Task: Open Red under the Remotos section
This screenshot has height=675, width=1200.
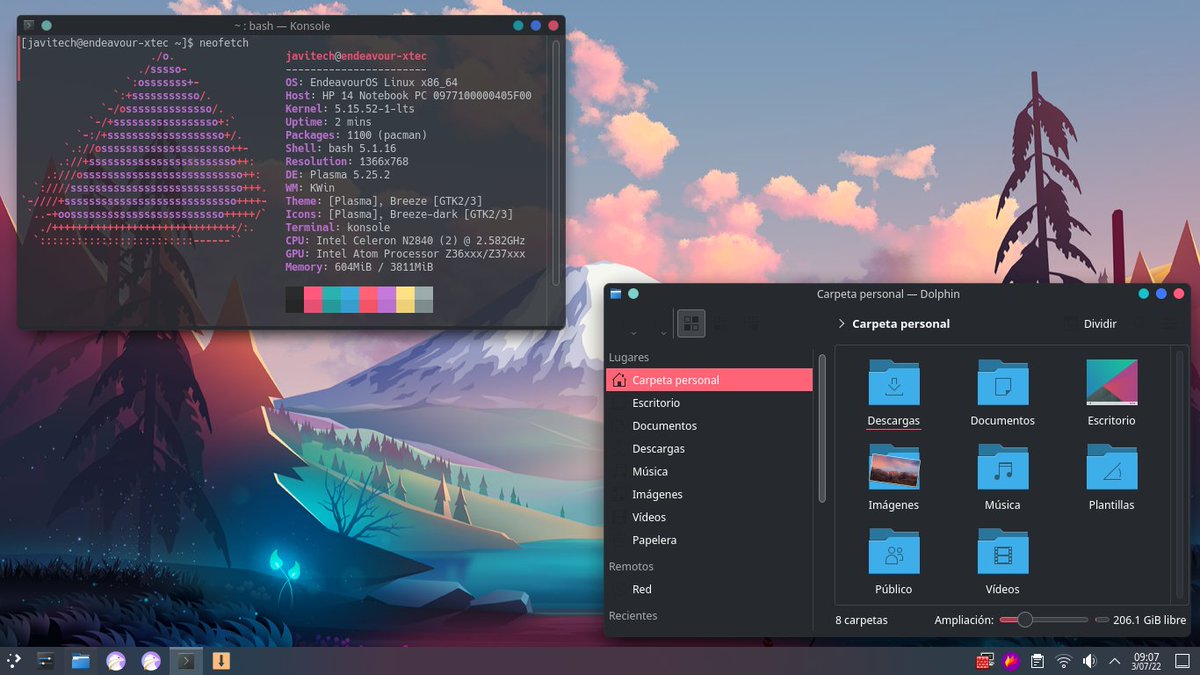Action: tap(709, 590)
